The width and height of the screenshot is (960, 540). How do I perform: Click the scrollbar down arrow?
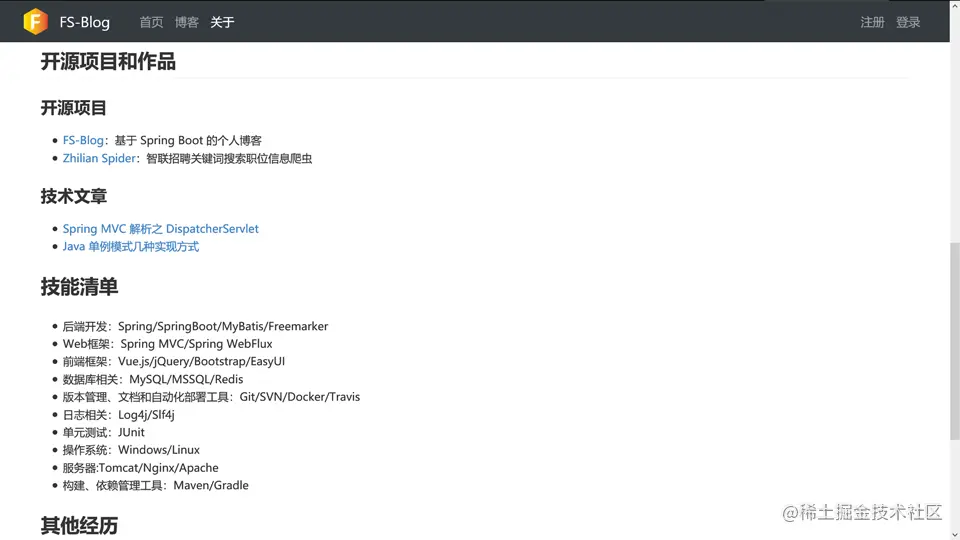(954, 534)
